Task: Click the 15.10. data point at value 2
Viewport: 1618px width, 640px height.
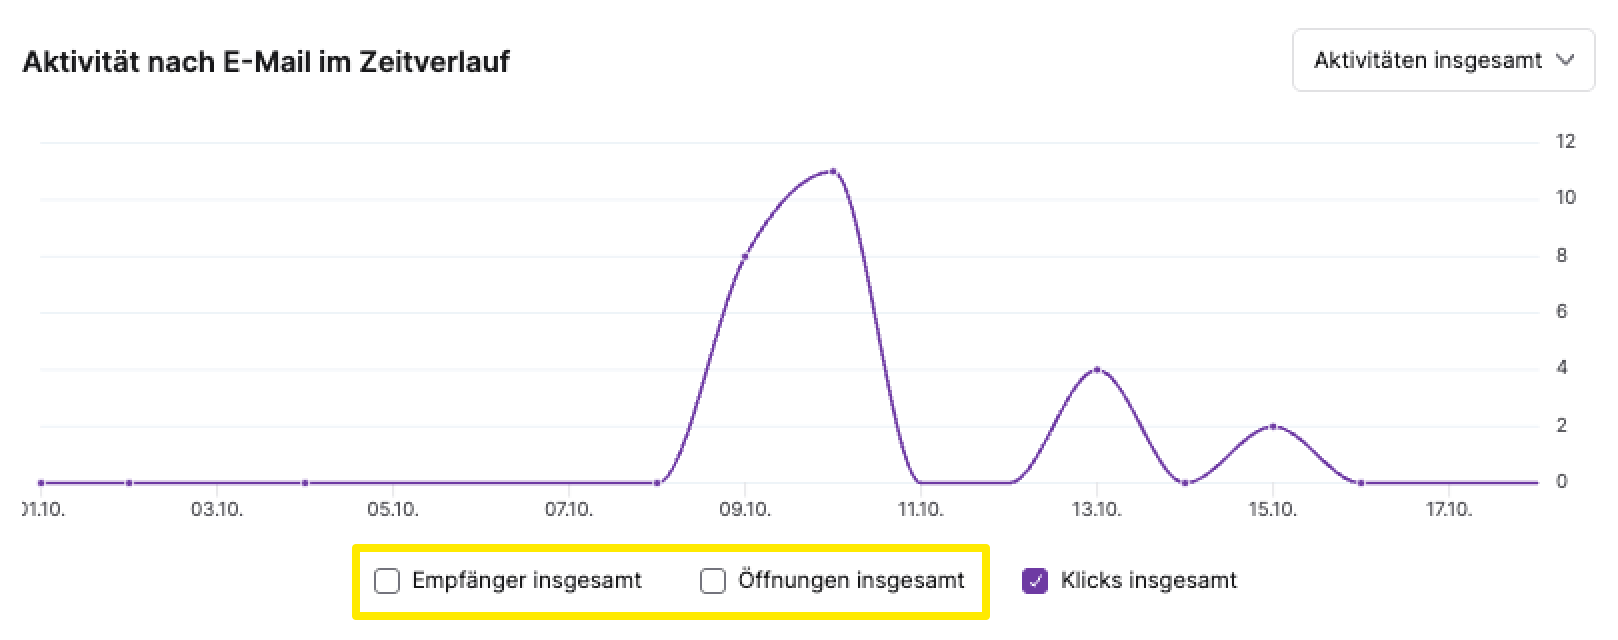Action: click(x=1273, y=426)
